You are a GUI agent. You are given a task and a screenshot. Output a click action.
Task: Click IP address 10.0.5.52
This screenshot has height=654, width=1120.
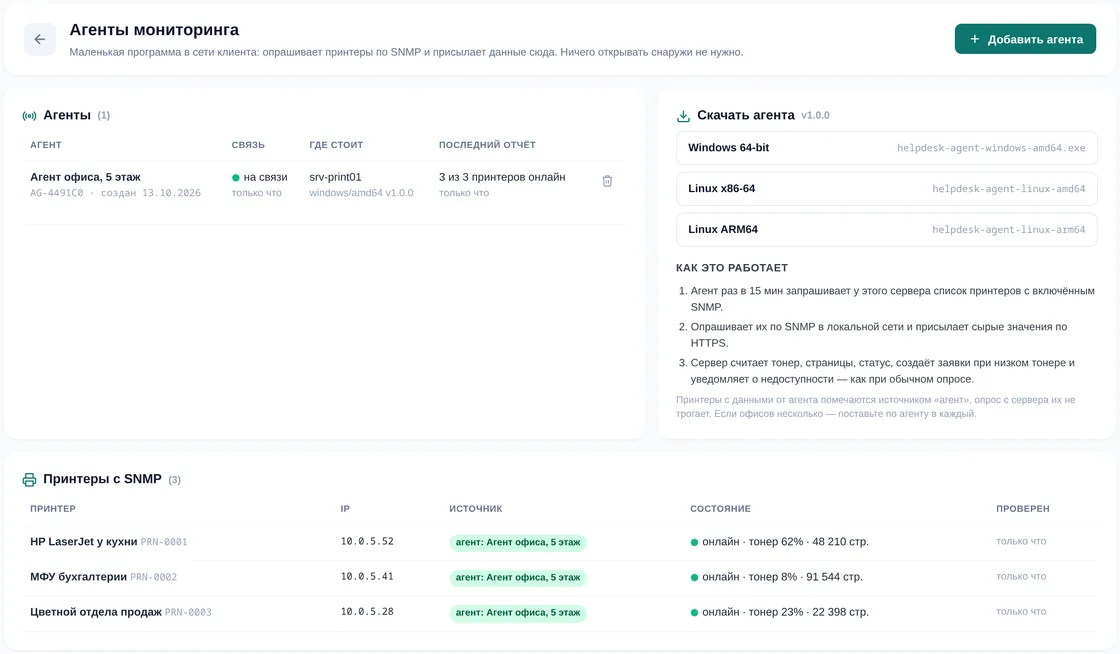click(367, 541)
